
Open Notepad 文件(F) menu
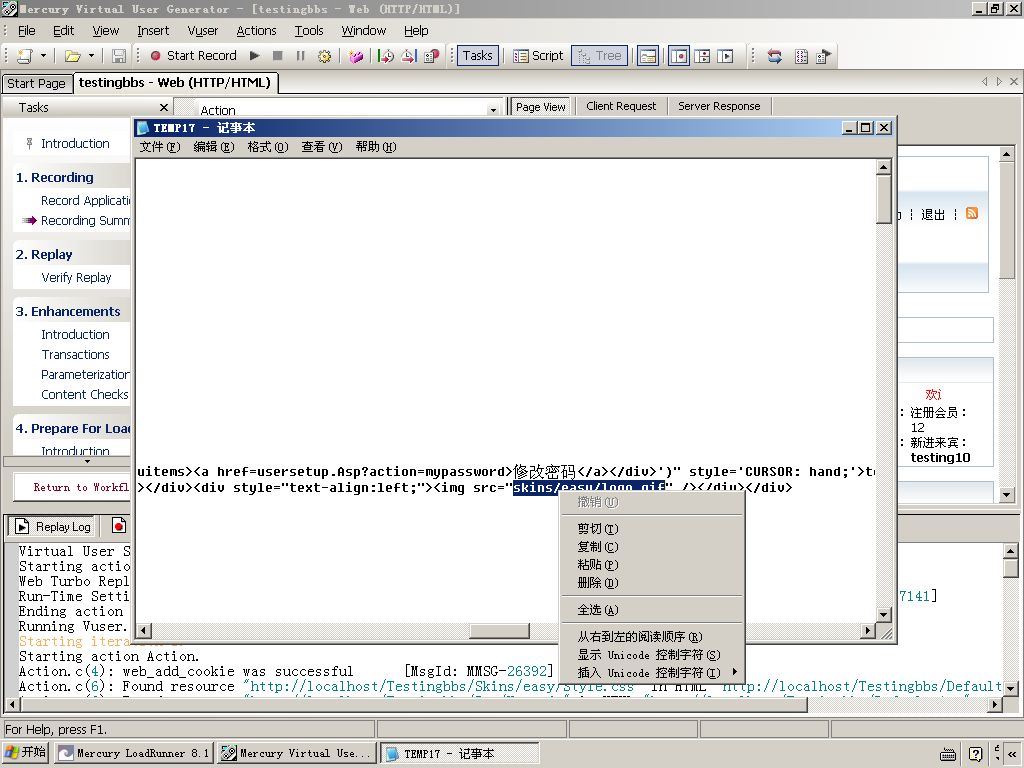click(159, 147)
